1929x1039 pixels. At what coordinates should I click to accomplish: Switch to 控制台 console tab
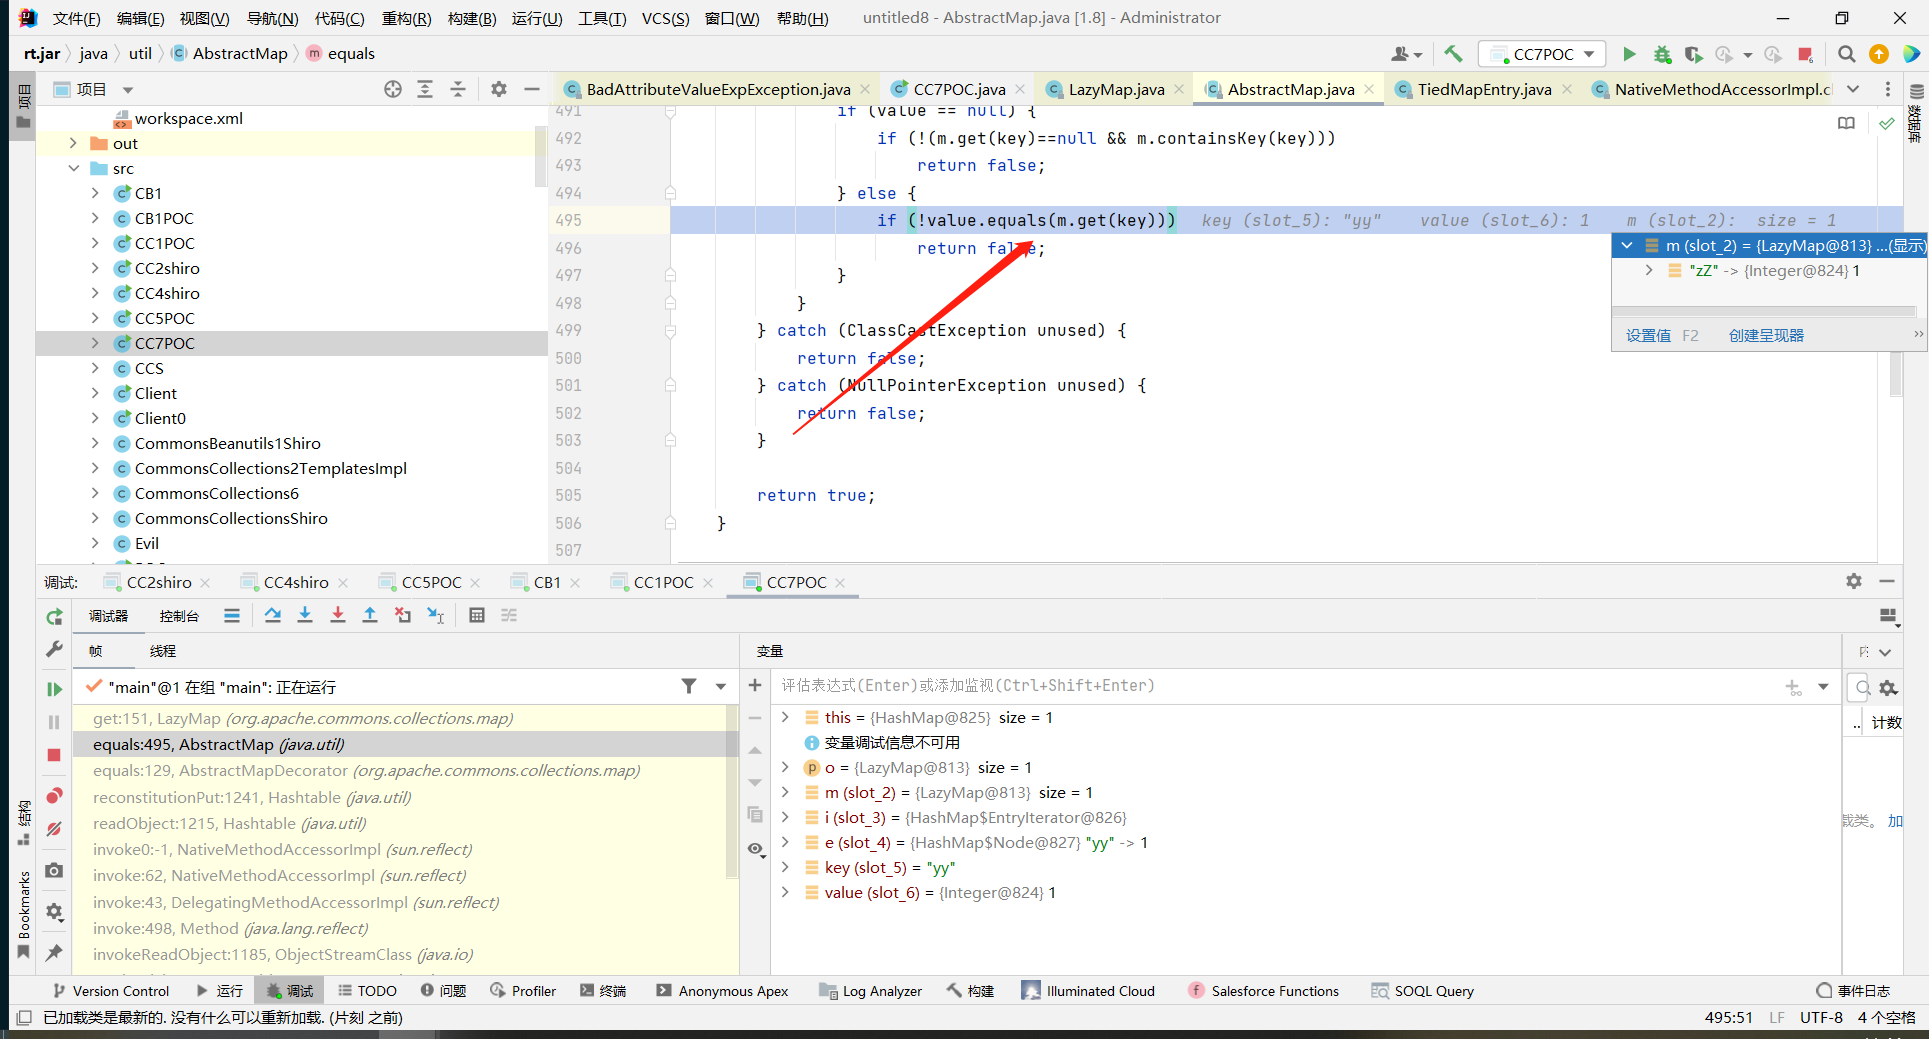click(x=179, y=616)
